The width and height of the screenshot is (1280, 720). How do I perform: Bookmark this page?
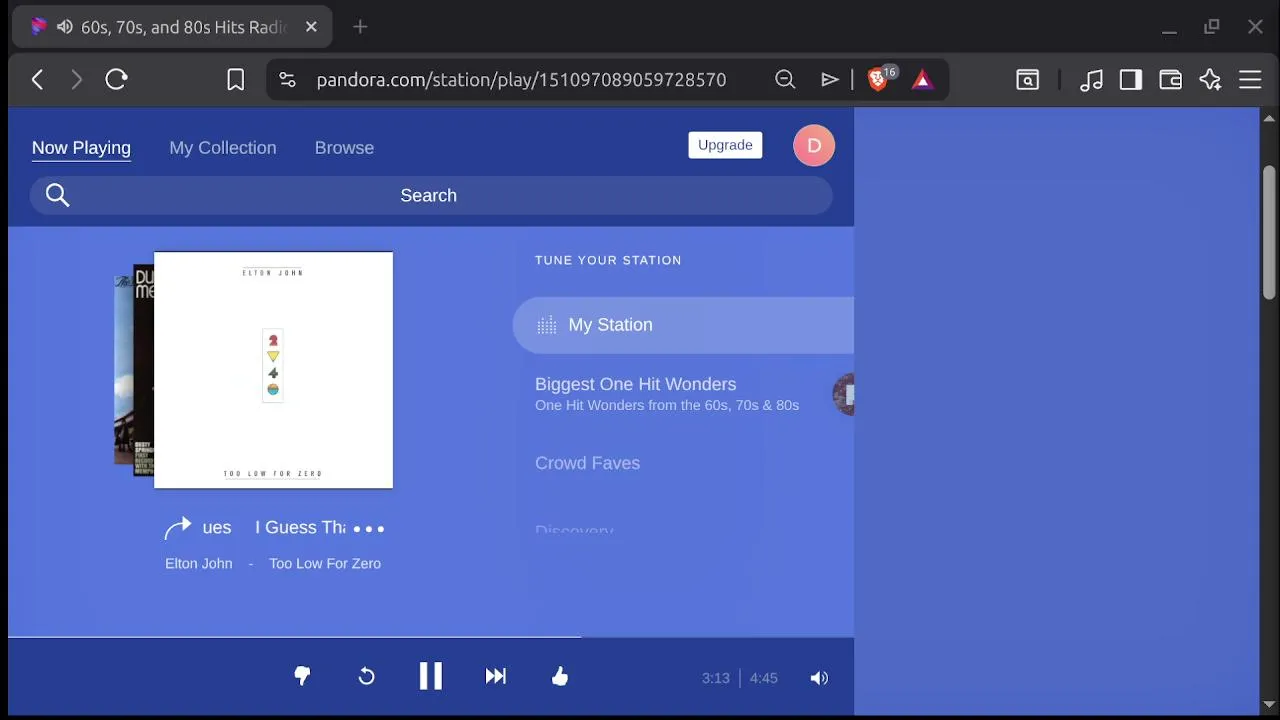pyautogui.click(x=235, y=80)
